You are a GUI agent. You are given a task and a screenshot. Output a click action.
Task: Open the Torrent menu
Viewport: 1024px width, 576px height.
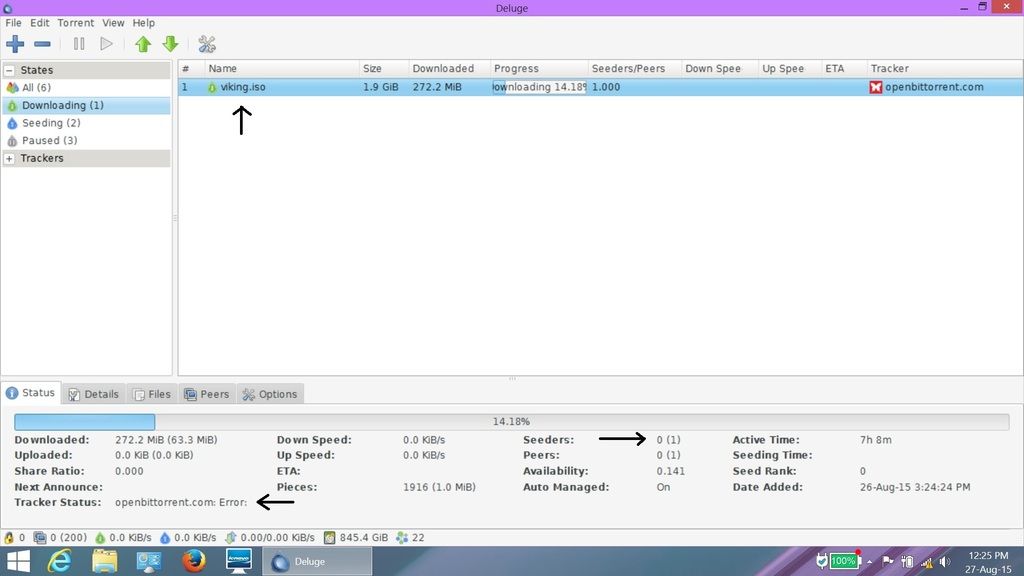75,23
